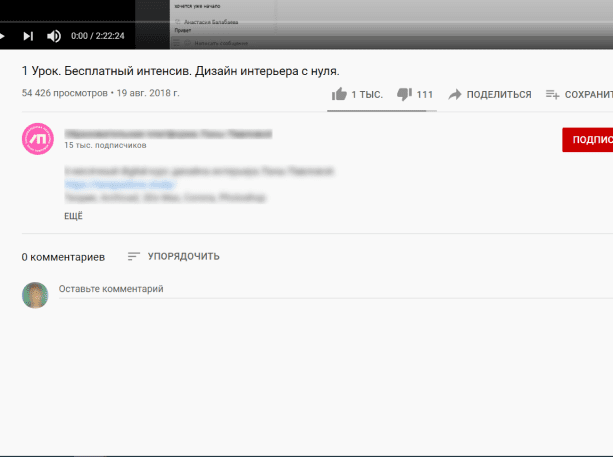Screen dimensions: 613x457
Task: Click the 1 ТЫС. like count
Action: pyautogui.click(x=367, y=95)
